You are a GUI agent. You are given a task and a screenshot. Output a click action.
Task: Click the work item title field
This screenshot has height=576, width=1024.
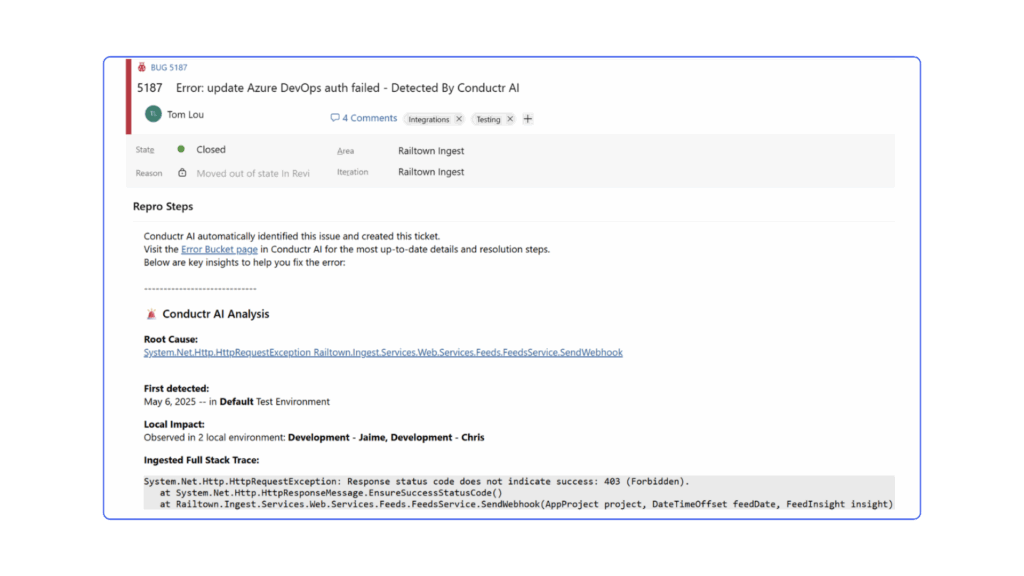[340, 88]
